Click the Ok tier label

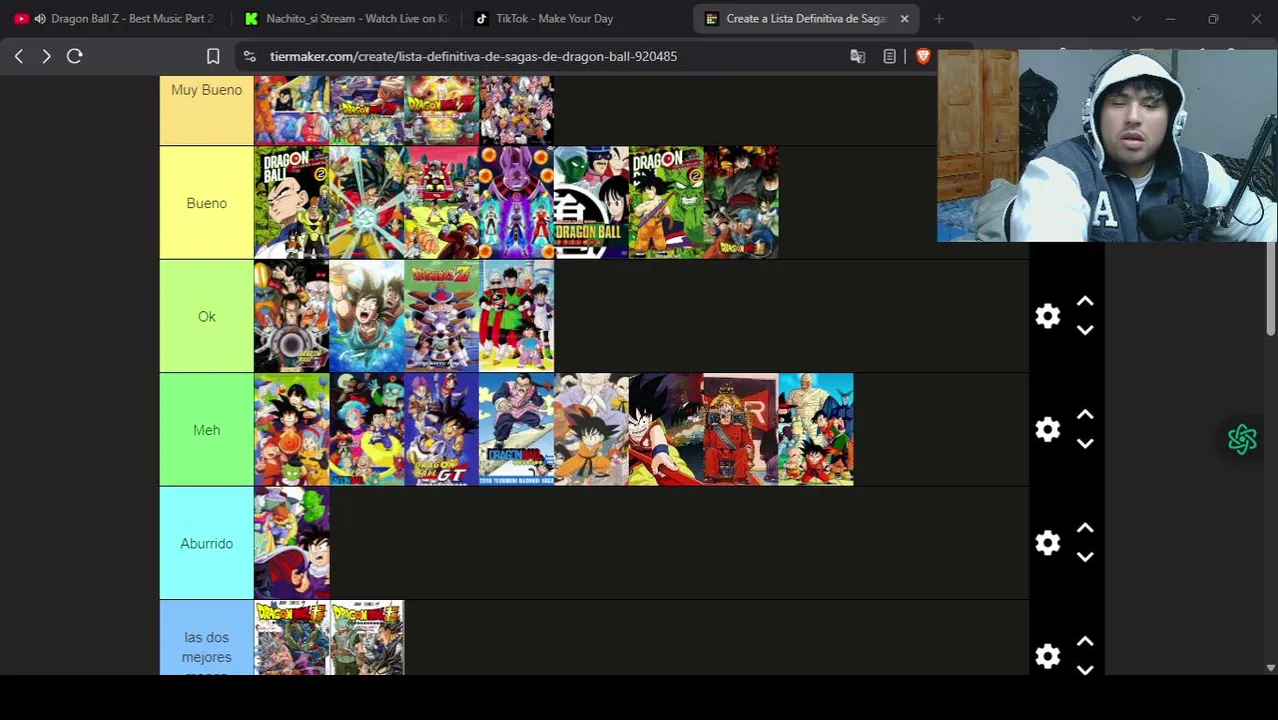(206, 316)
